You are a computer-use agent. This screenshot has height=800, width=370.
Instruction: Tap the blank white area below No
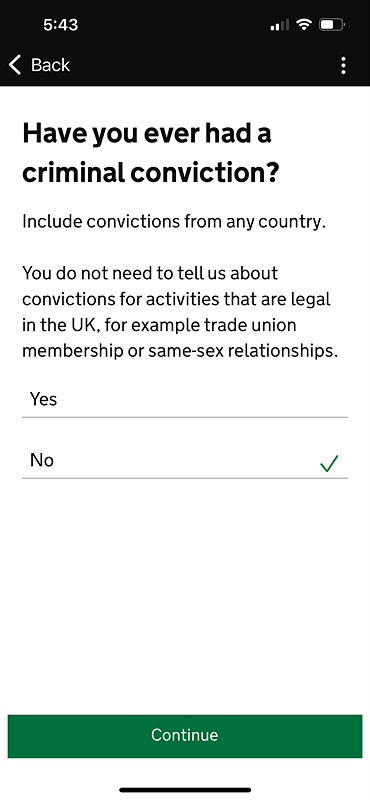[x=185, y=592]
